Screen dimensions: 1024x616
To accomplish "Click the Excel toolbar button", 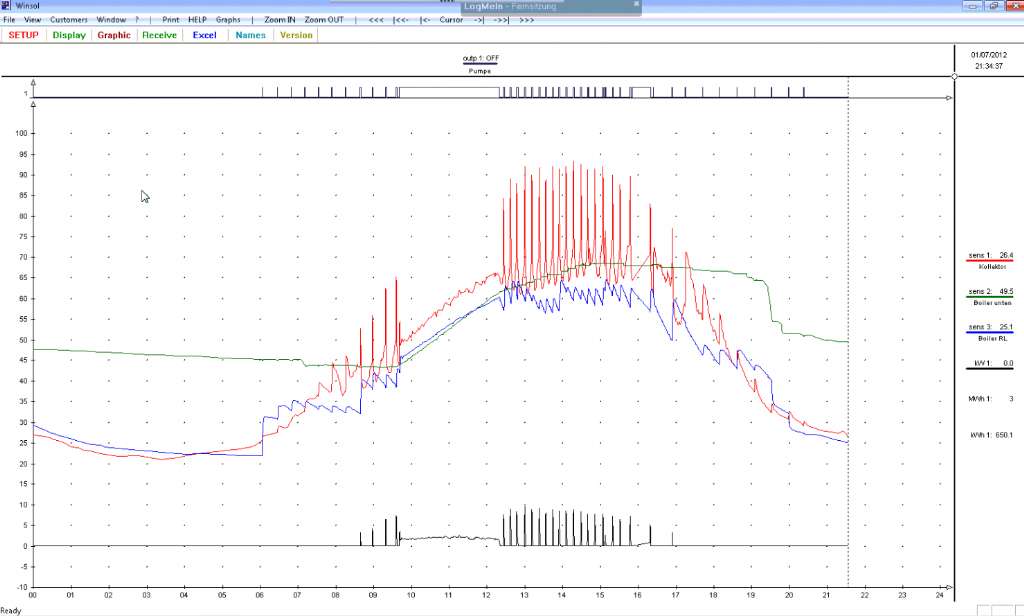I will (204, 35).
